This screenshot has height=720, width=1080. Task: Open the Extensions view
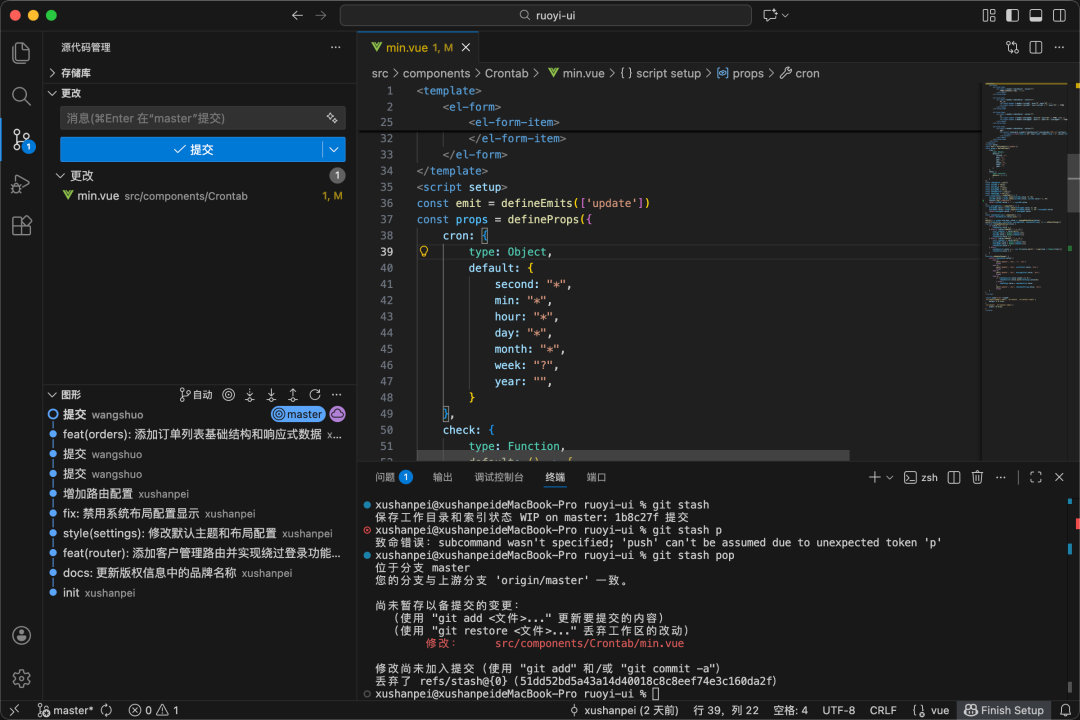tap(21, 227)
